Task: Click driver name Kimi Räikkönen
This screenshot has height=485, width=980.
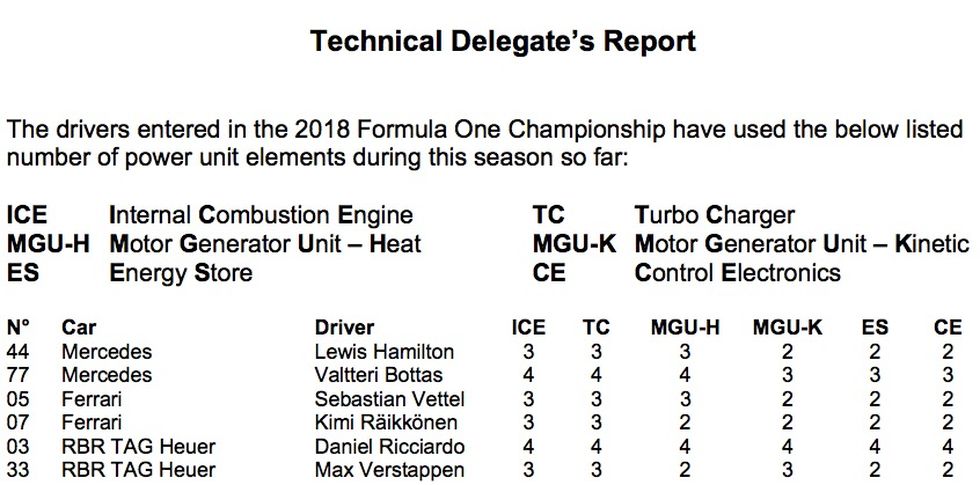Action: pyautogui.click(x=386, y=422)
